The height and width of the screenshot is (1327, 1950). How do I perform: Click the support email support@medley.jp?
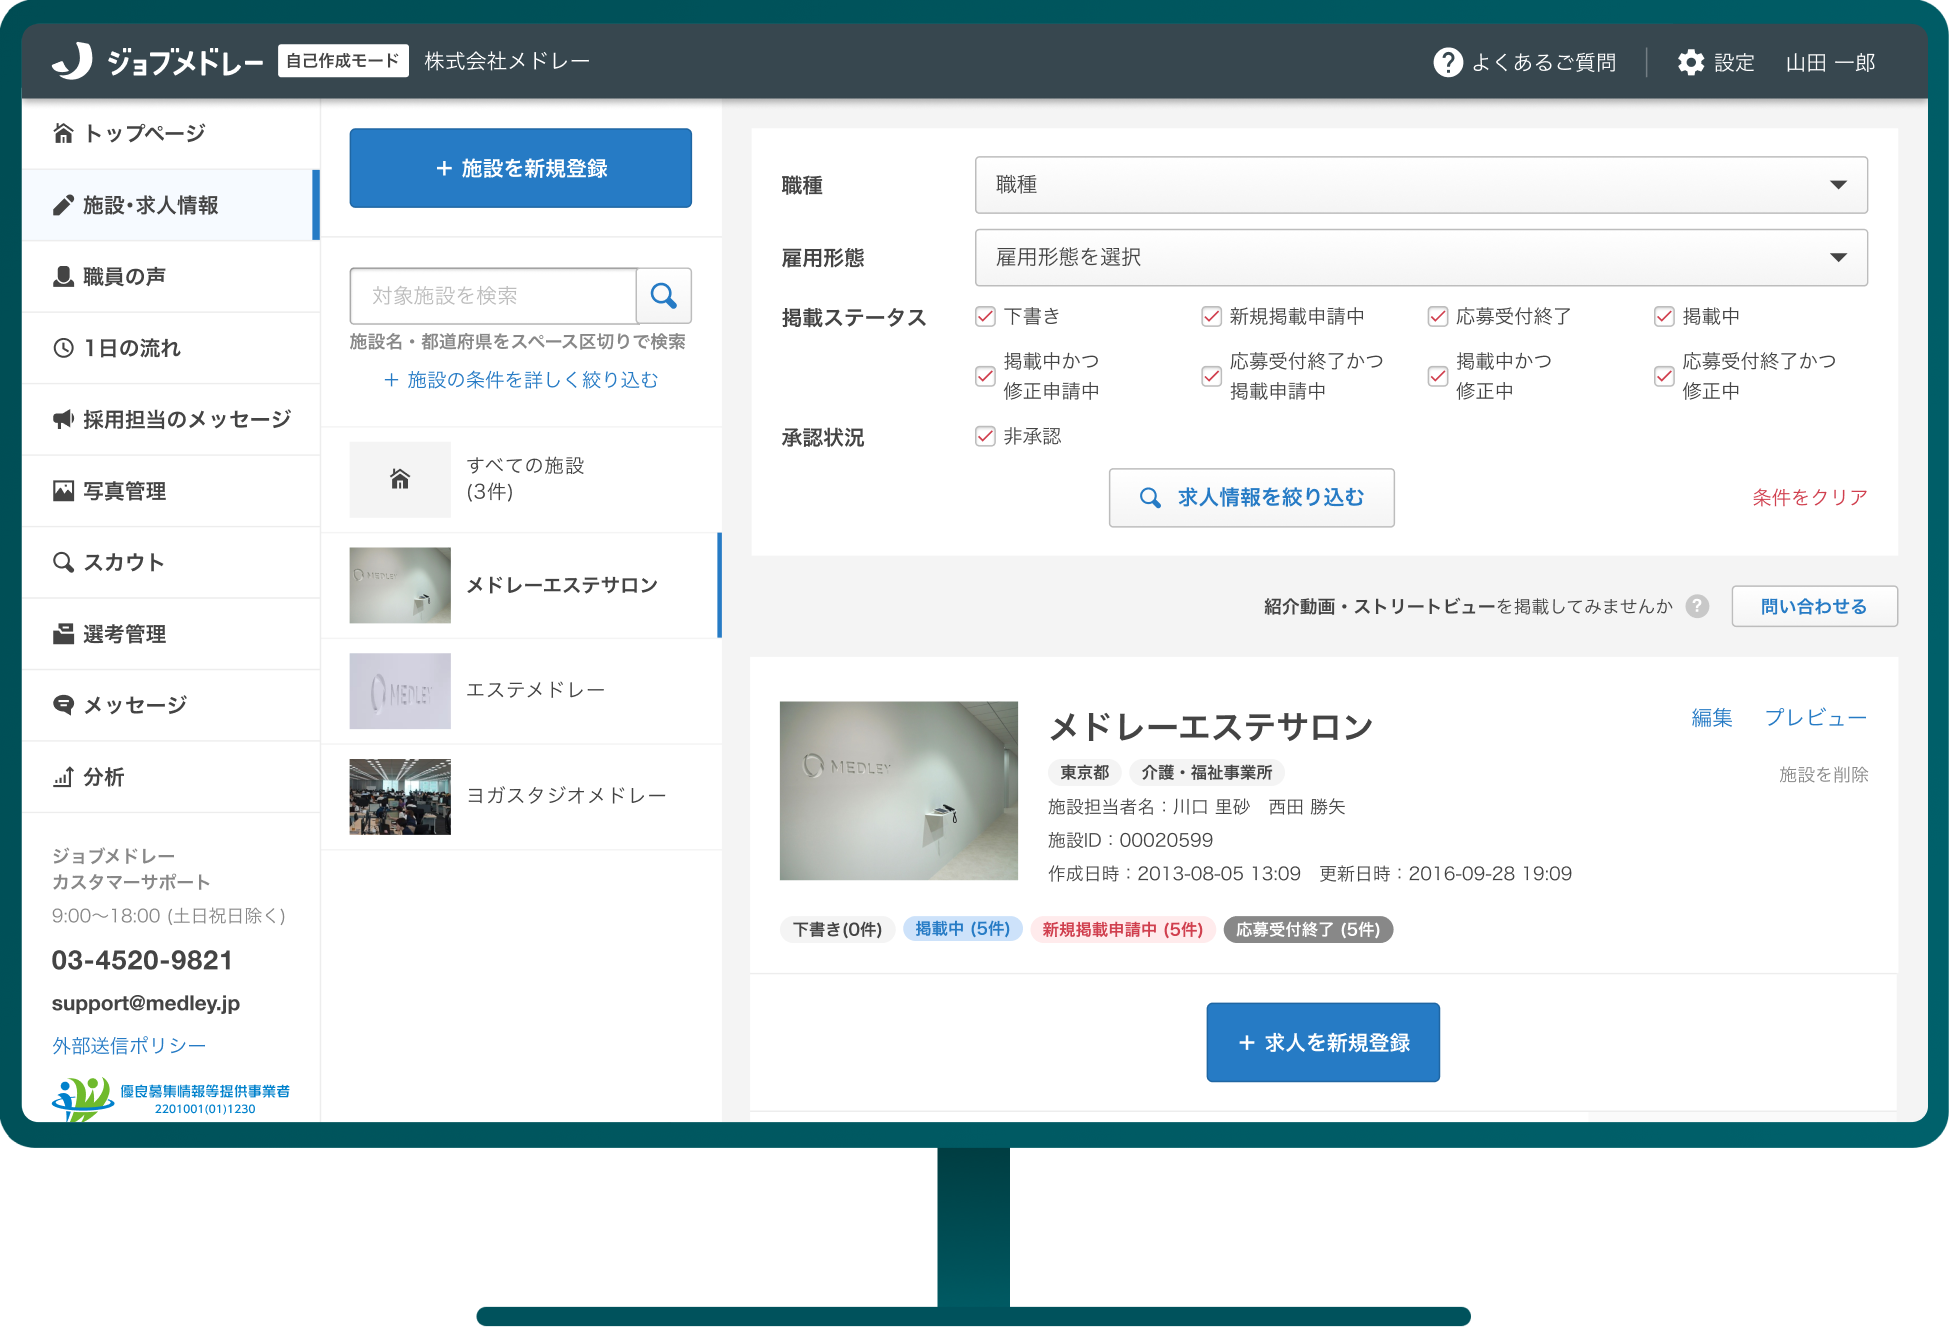pos(146,1003)
